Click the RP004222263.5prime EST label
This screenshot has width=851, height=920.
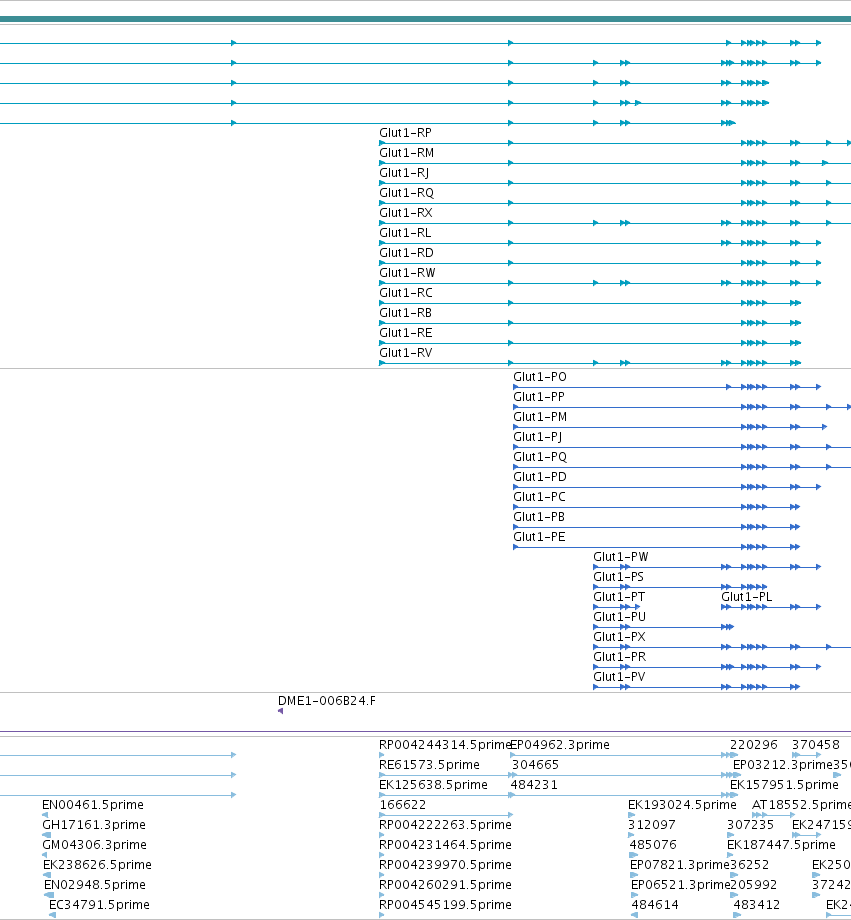(445, 824)
